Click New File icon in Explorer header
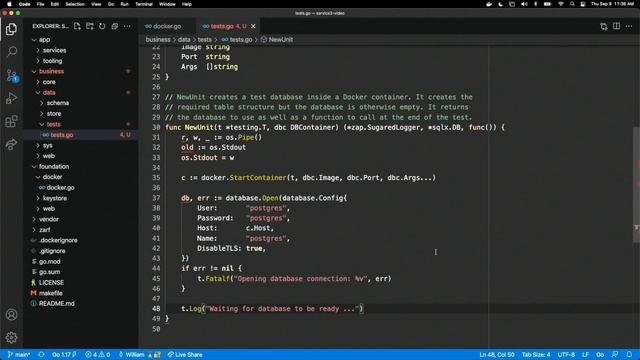This screenshot has height=360, width=640. point(77,26)
